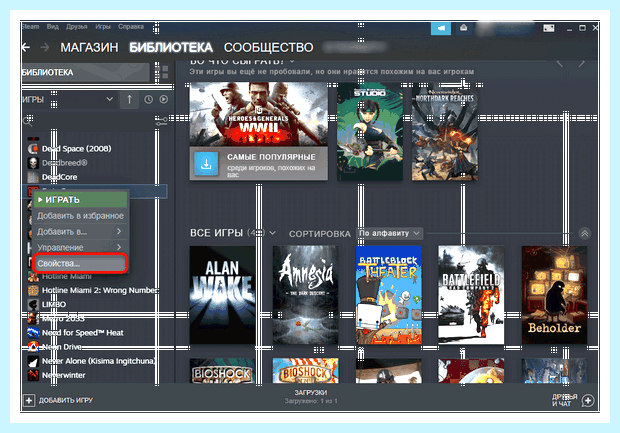Expand the ИГРЫ filter dropdown
This screenshot has height=433, width=620.
coord(110,99)
